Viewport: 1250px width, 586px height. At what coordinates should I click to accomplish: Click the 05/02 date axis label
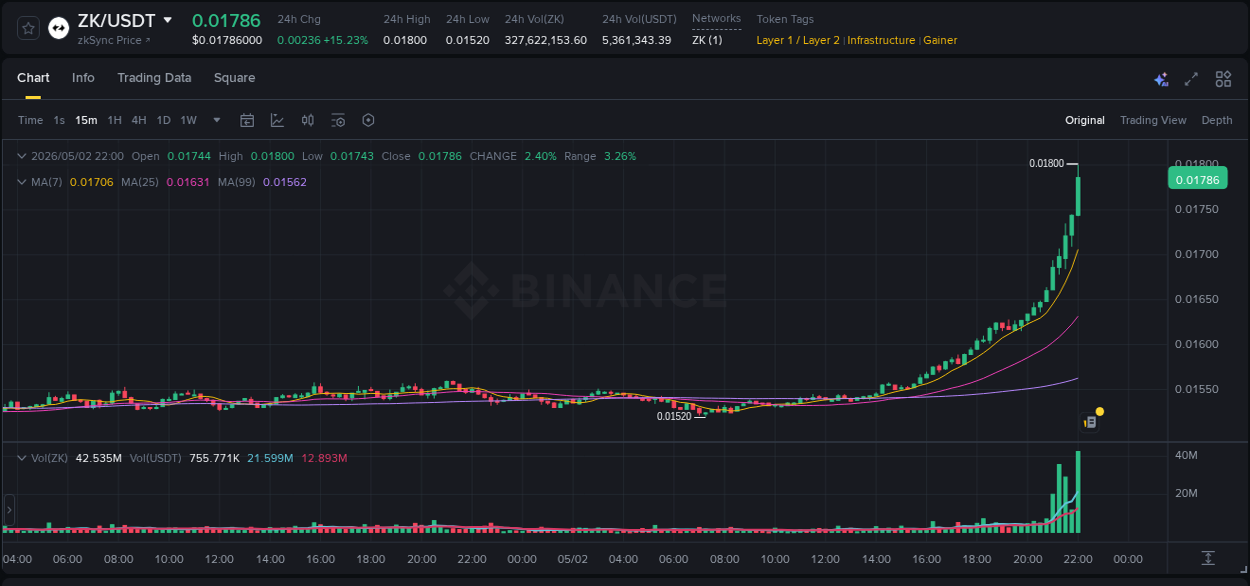[572, 559]
